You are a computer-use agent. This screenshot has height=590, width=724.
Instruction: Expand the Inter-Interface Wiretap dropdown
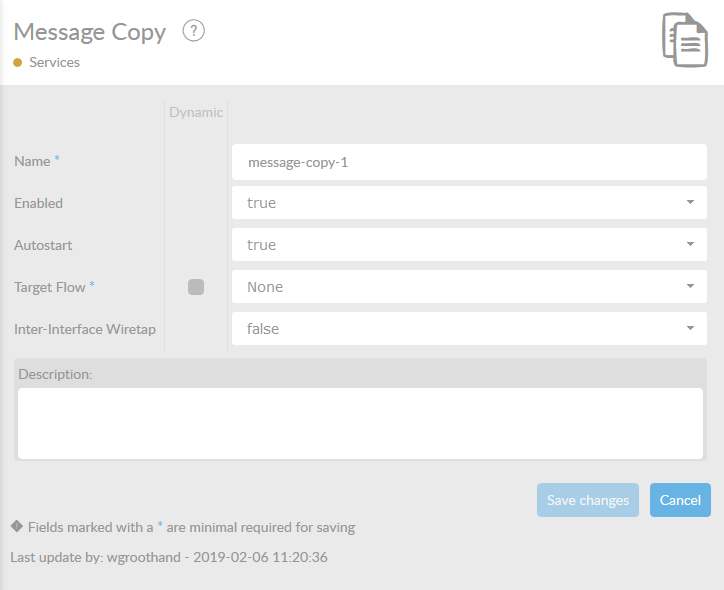click(469, 328)
